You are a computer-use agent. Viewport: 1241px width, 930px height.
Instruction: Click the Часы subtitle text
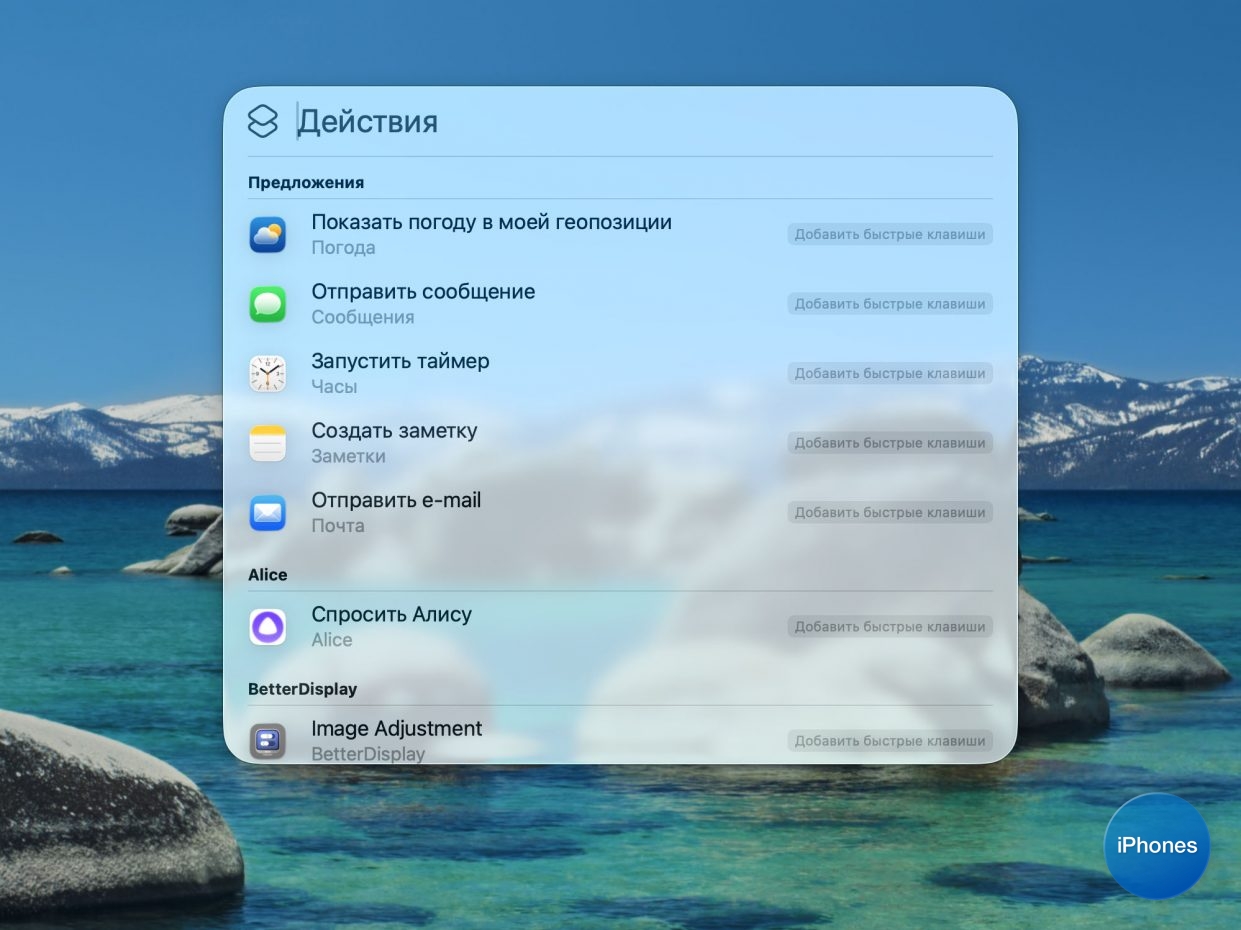334,387
